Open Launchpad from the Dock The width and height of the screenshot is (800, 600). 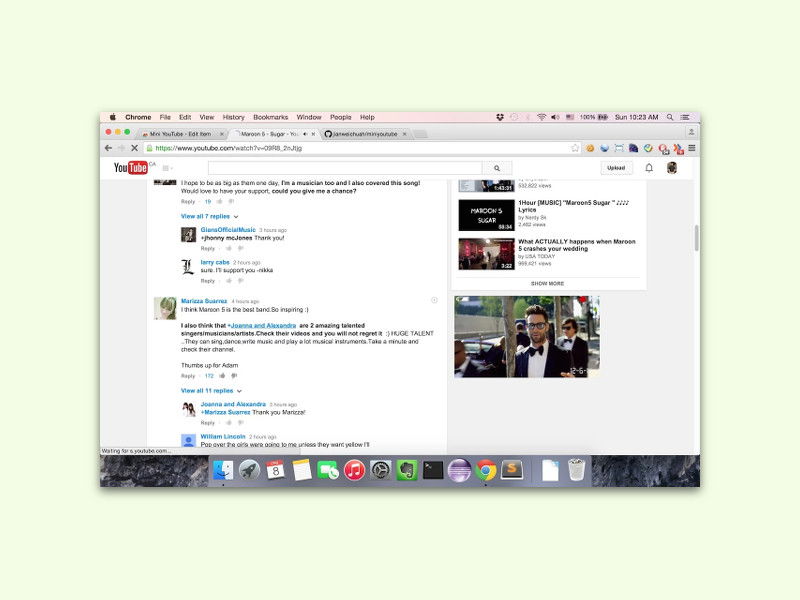tap(249, 470)
